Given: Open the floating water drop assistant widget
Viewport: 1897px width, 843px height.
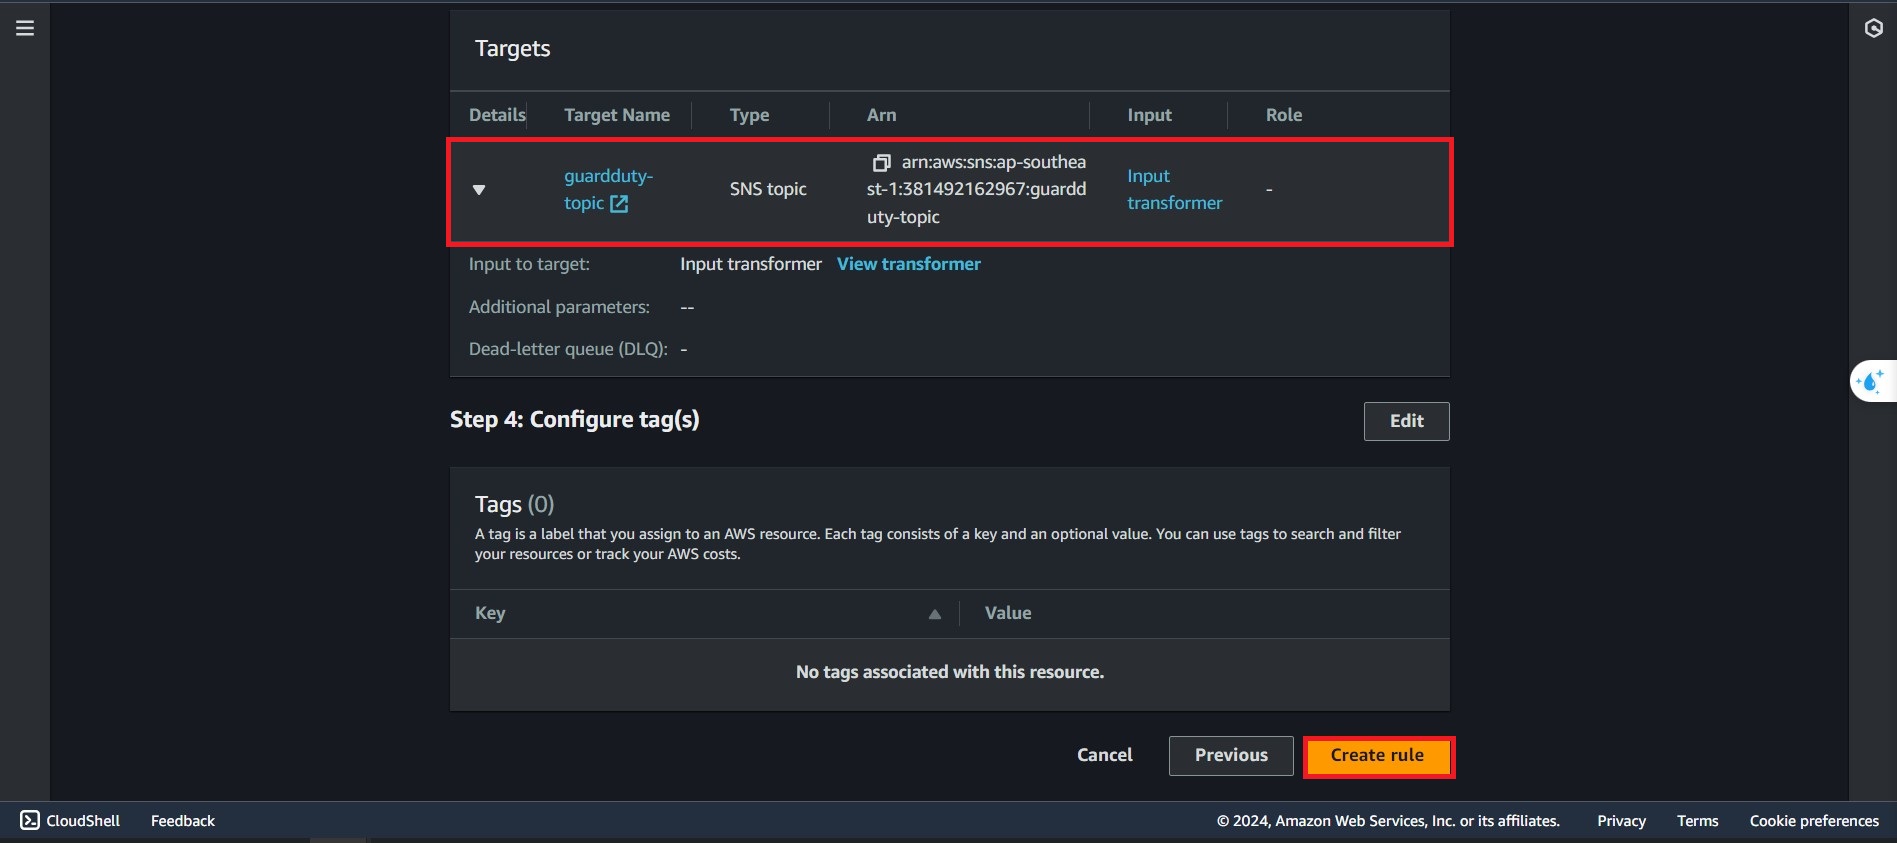Looking at the screenshot, I should coord(1870,381).
